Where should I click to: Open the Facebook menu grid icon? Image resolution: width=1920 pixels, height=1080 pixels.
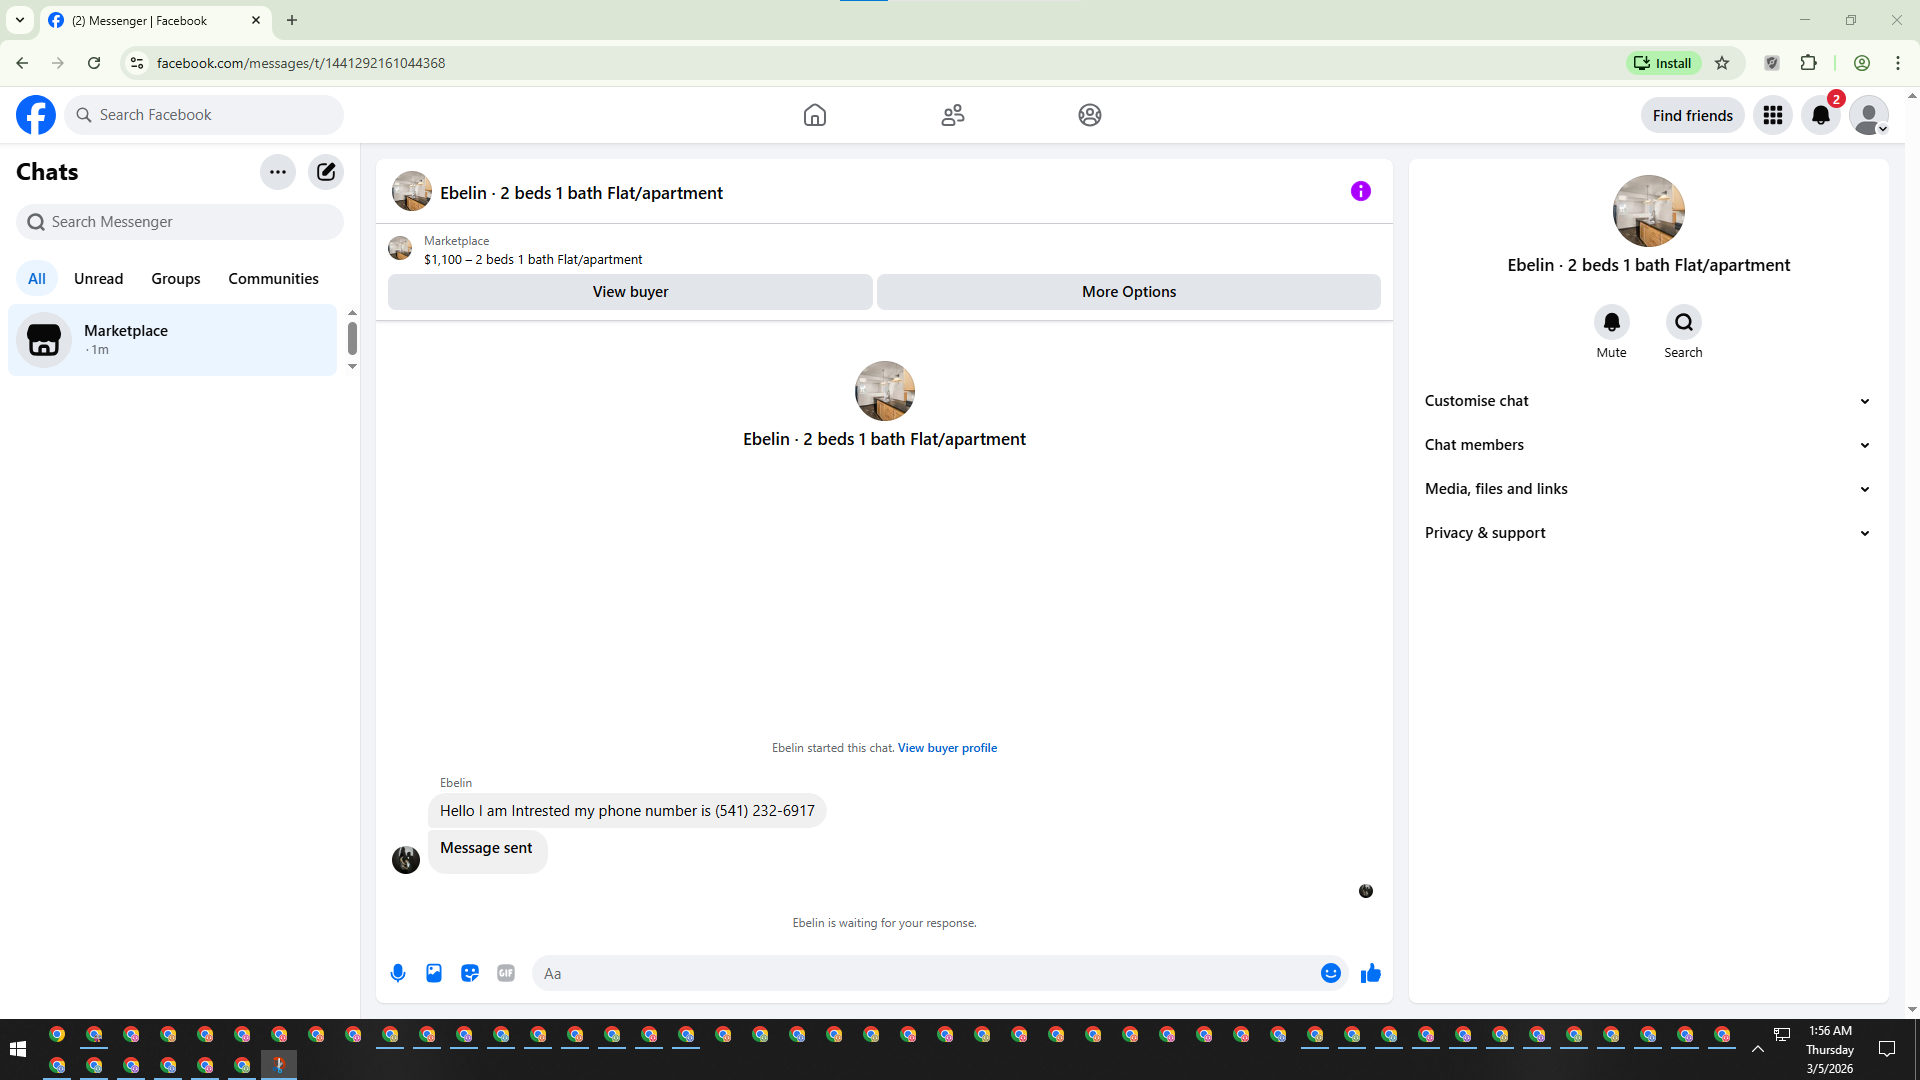1773,115
